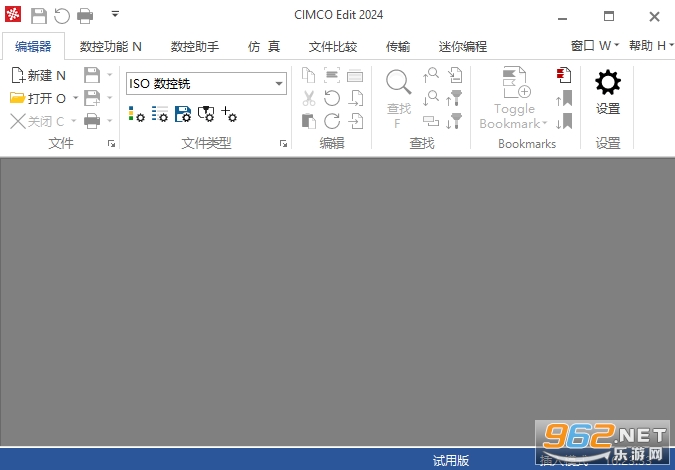Image resolution: width=675 pixels, height=470 pixels.
Task: Click the Undo icon in the 编辑 group
Action: tap(332, 98)
